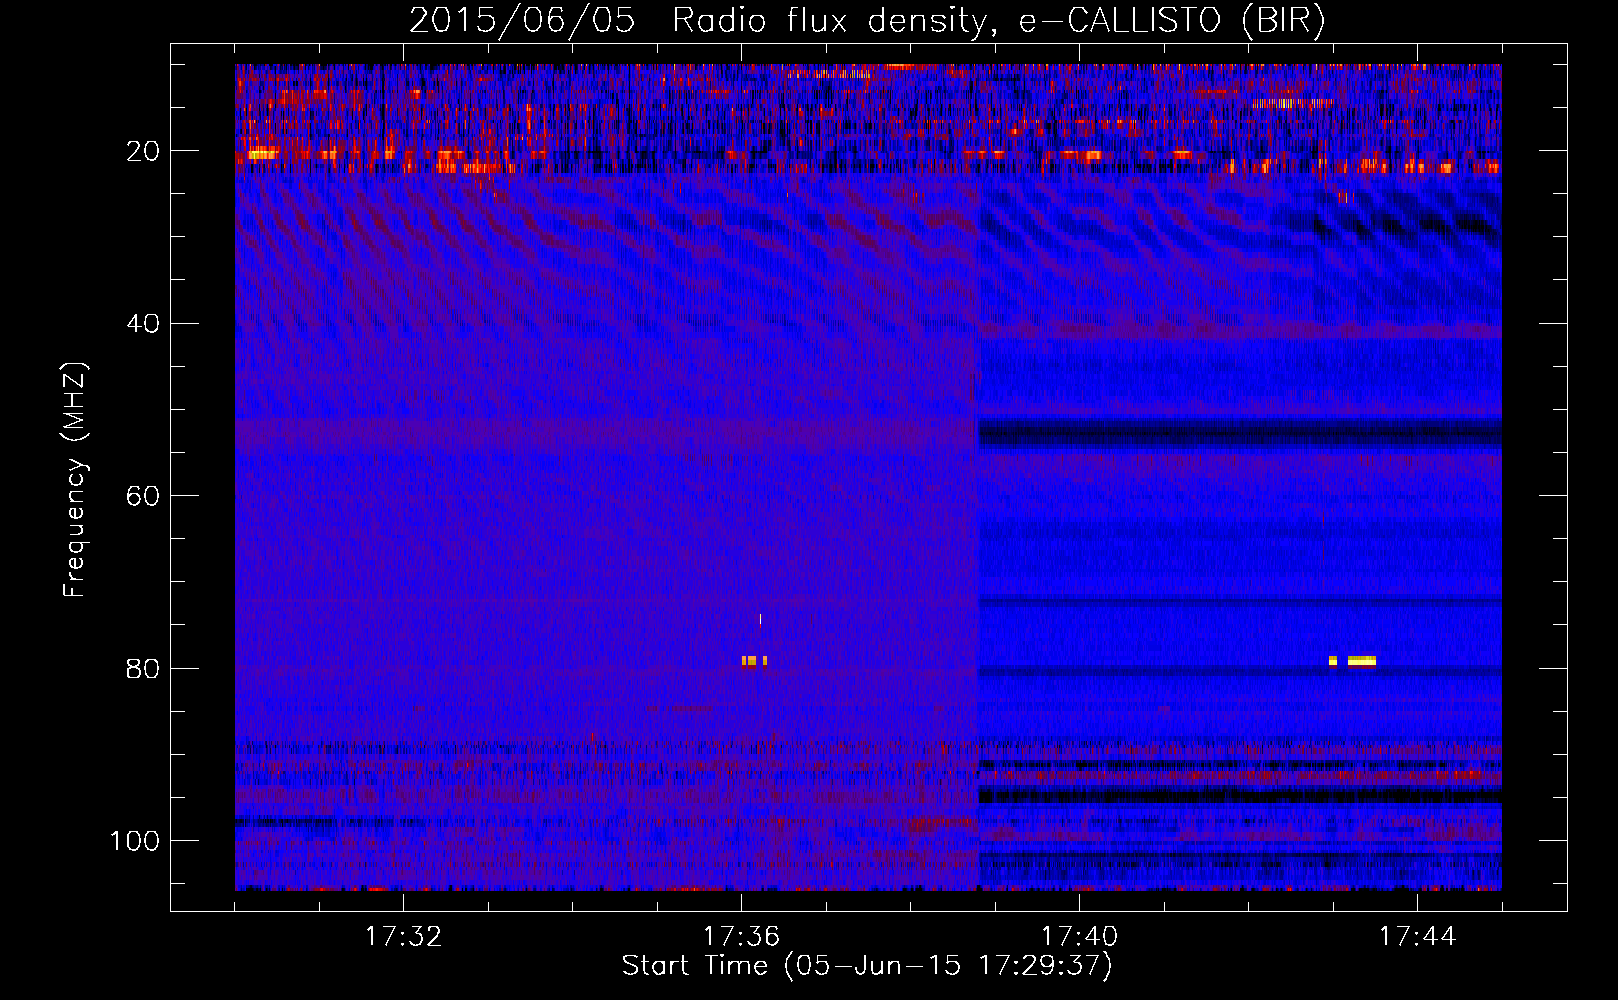Click the frequency tick label '100'
Image resolution: width=1618 pixels, height=1000 pixels.
pos(135,841)
